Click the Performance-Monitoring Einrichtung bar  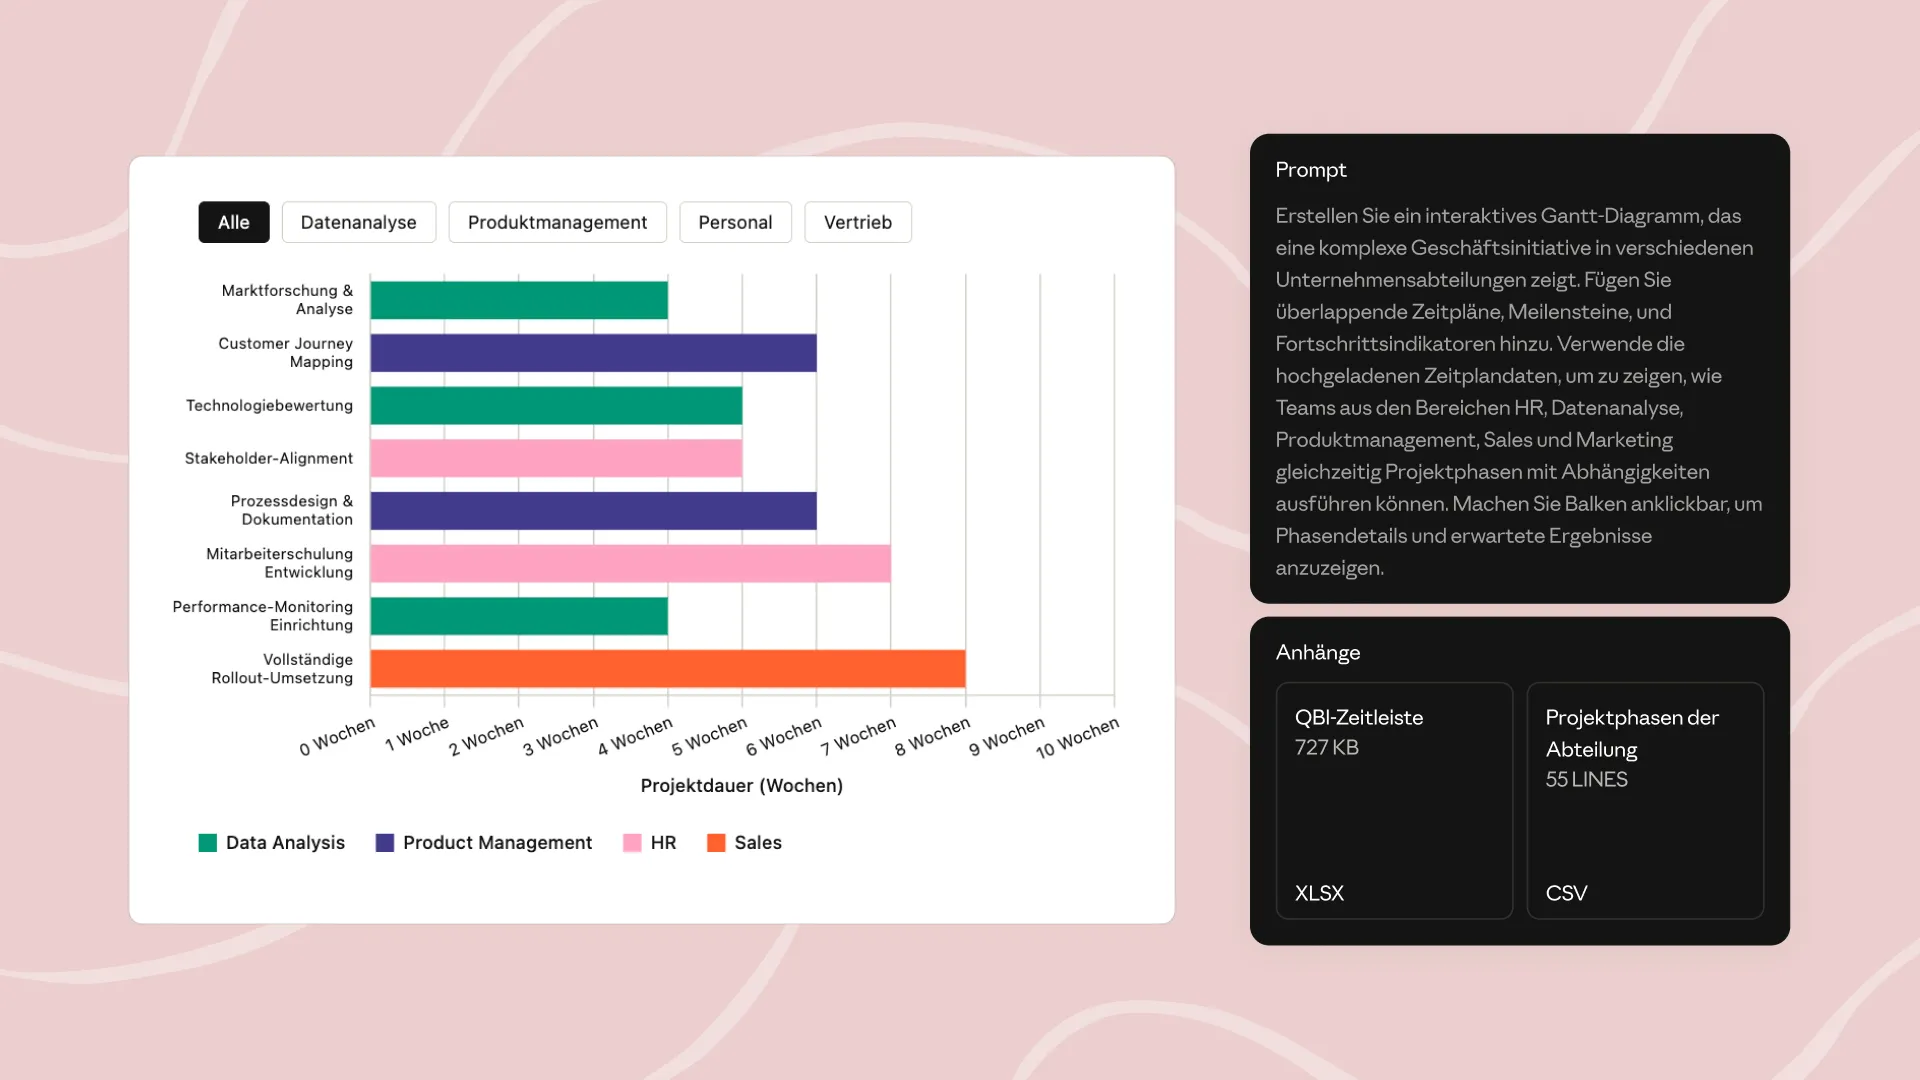tap(518, 616)
